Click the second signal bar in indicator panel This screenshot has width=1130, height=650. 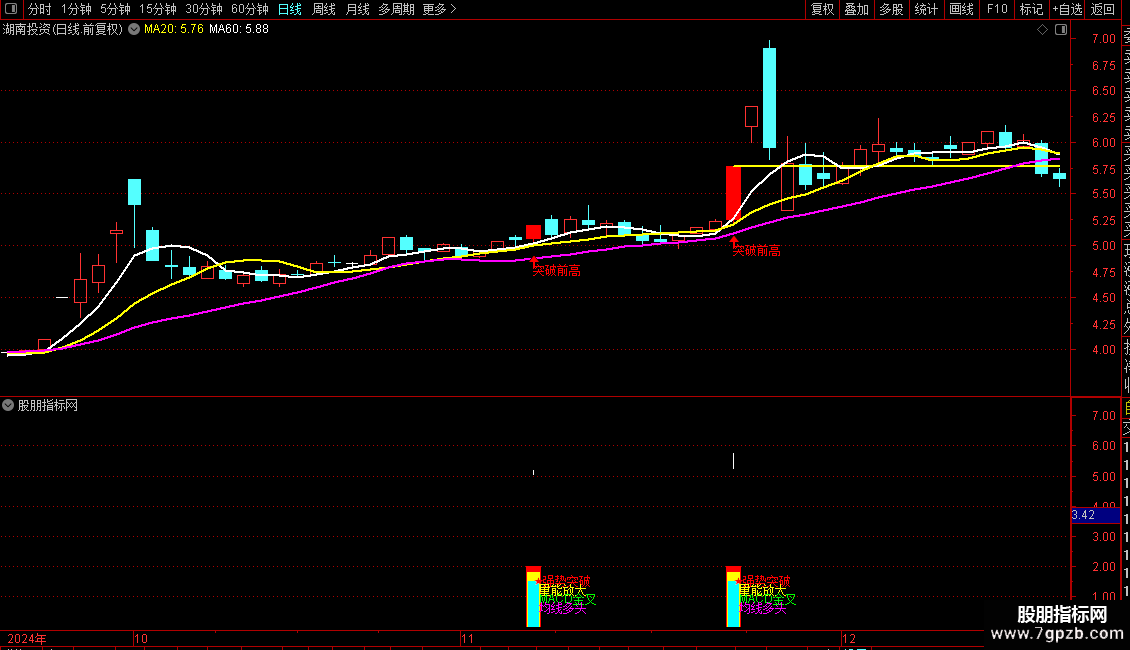click(x=733, y=597)
